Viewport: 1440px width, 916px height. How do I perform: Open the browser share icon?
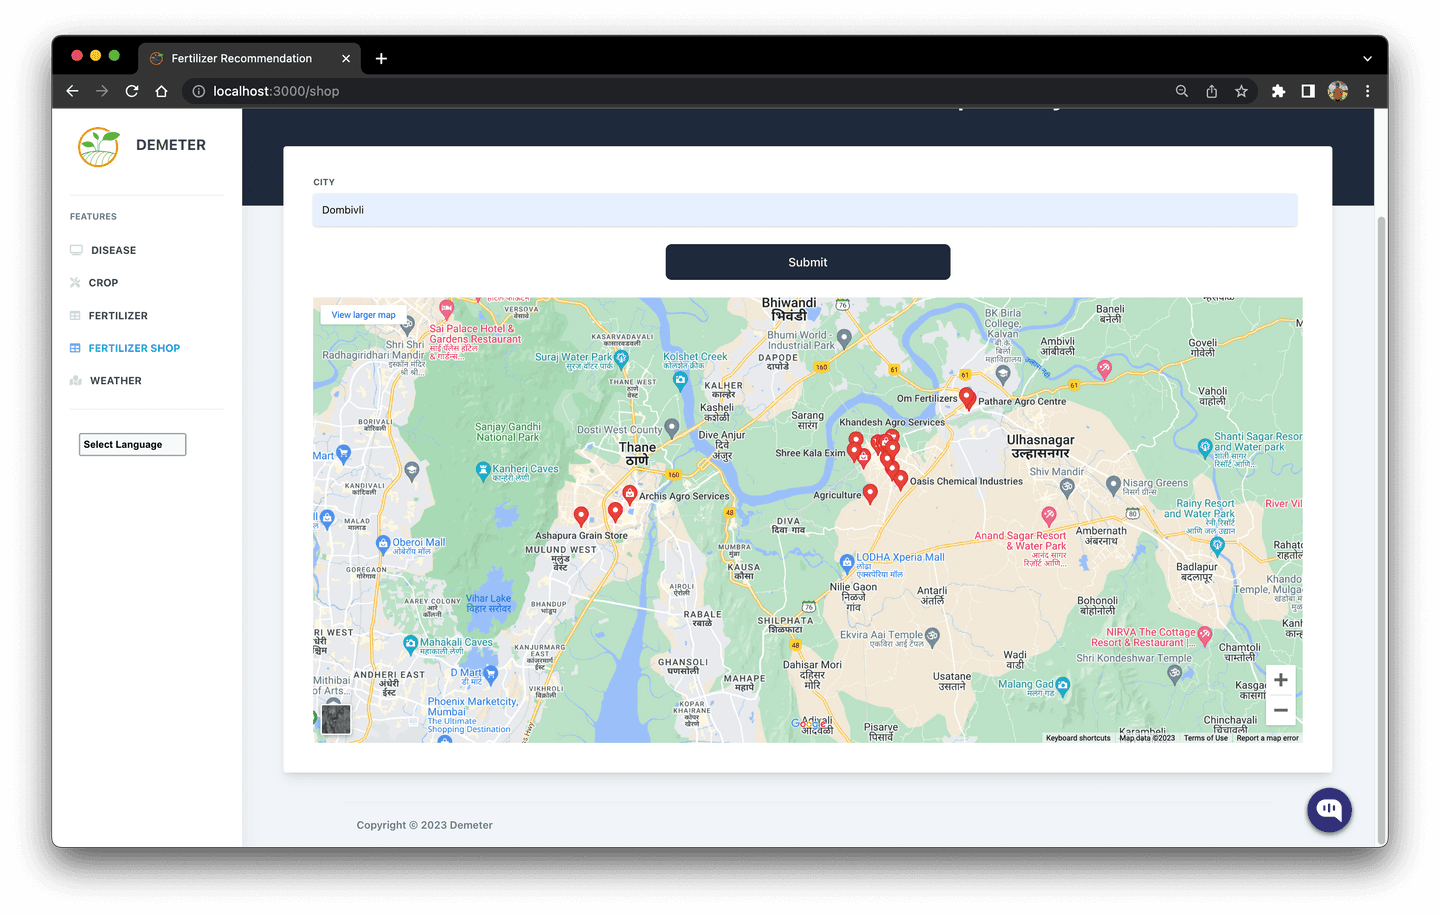pyautogui.click(x=1211, y=91)
